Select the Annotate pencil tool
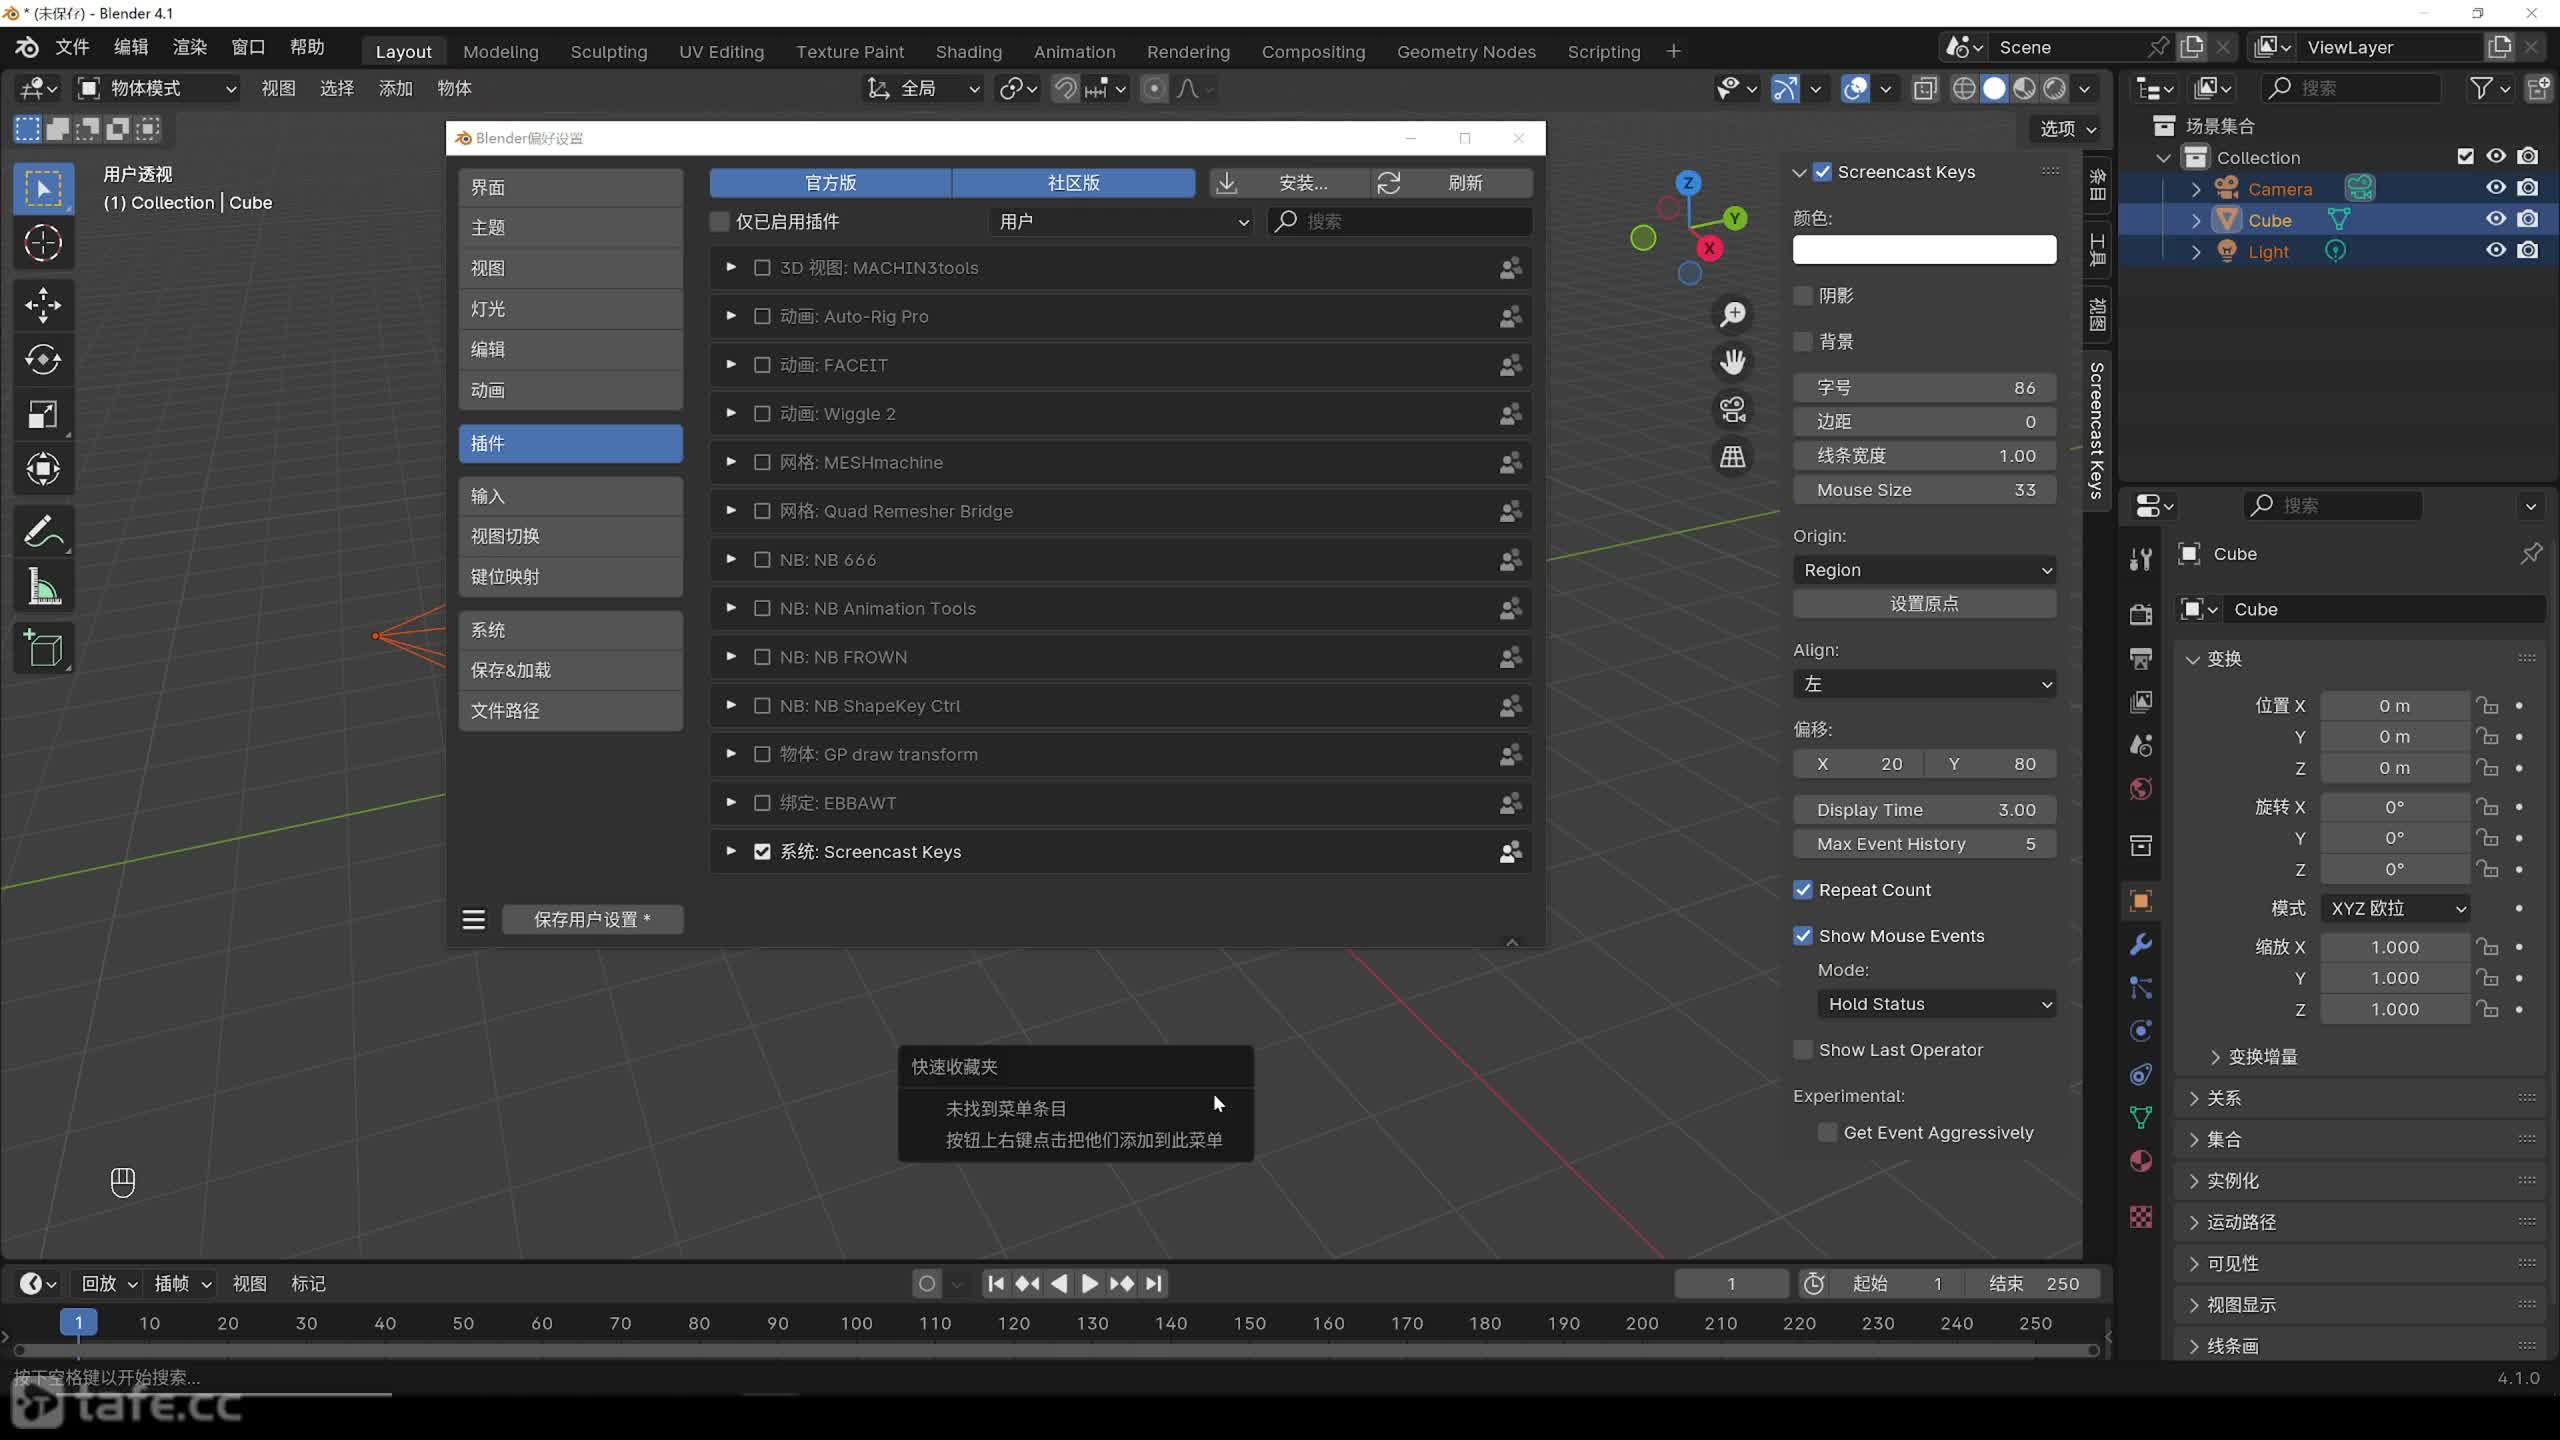Image resolution: width=2560 pixels, height=1440 pixels. click(x=43, y=531)
